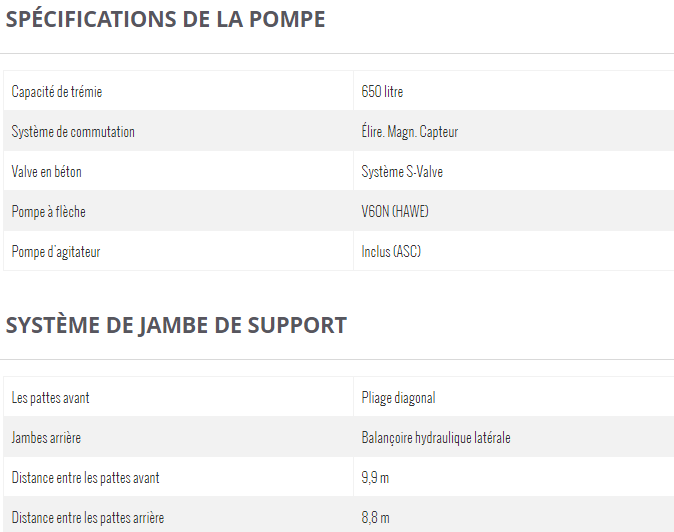Screen dimensions: 674x532
Task: Click the 'Spécifications de la pompe' heading
Action: pos(165,19)
